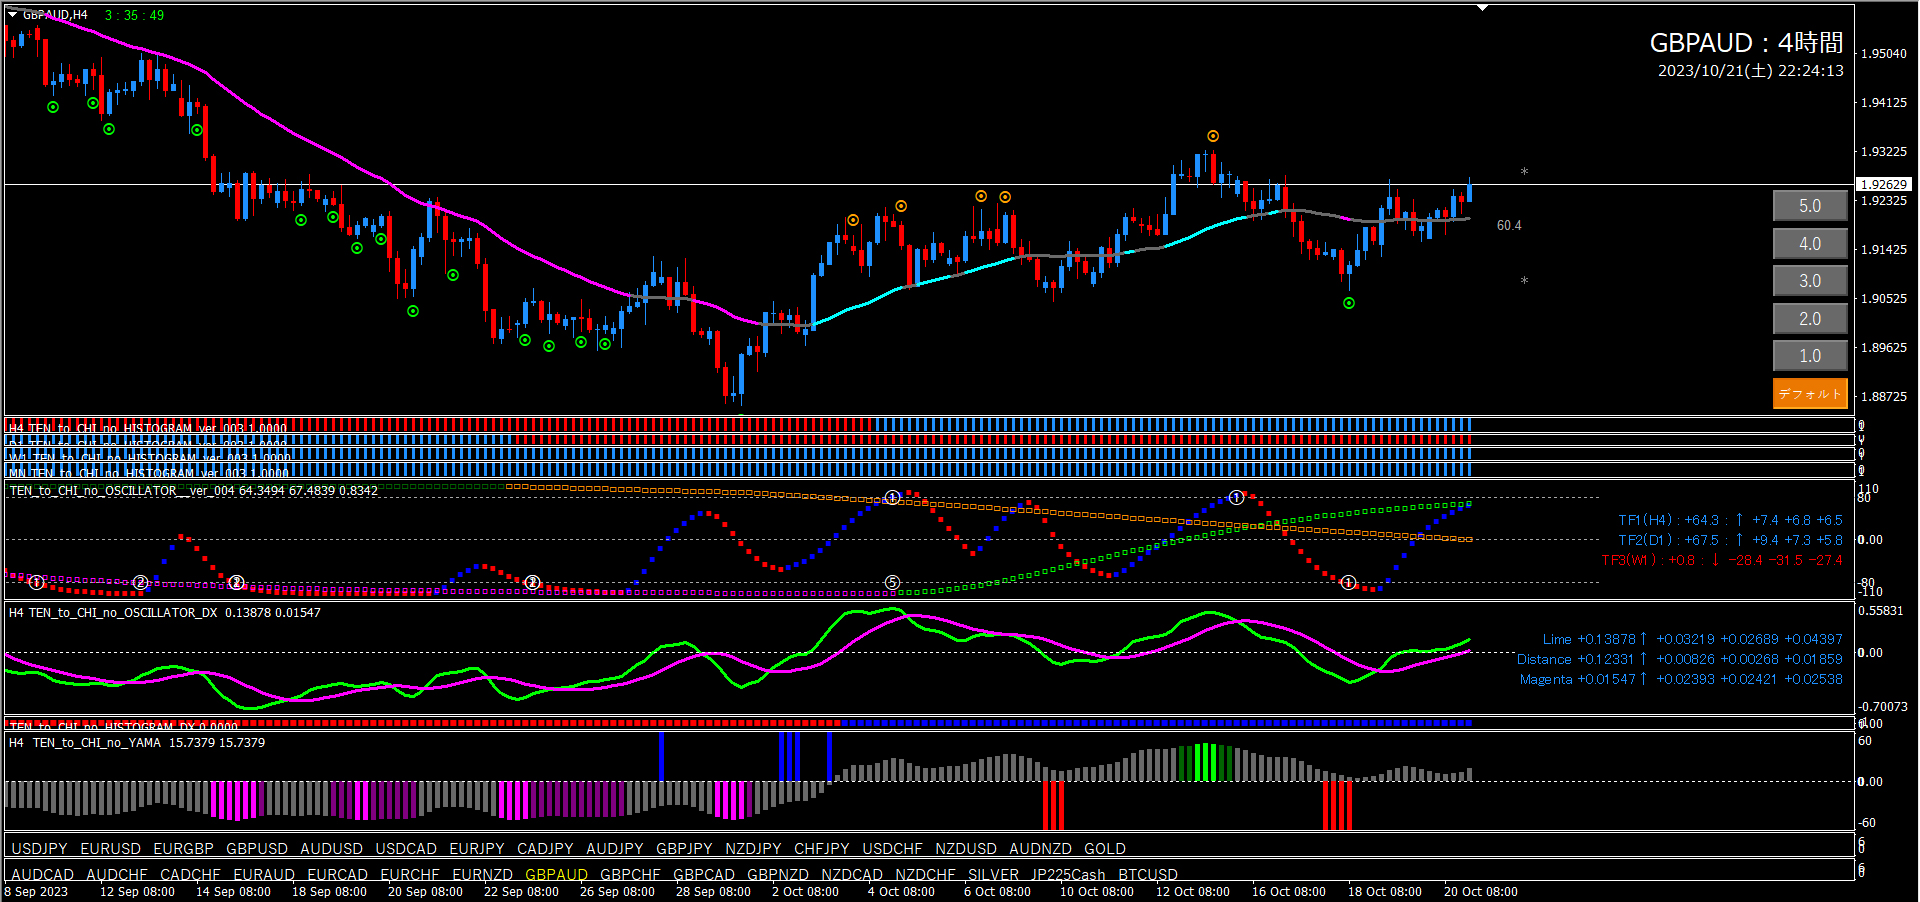Change chart to EURJPY

point(477,849)
